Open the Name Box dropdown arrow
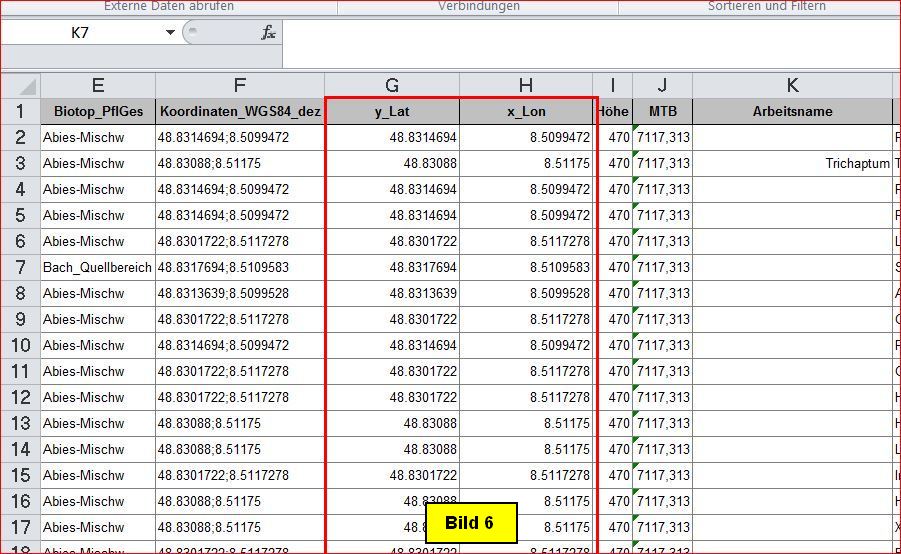 [170, 33]
